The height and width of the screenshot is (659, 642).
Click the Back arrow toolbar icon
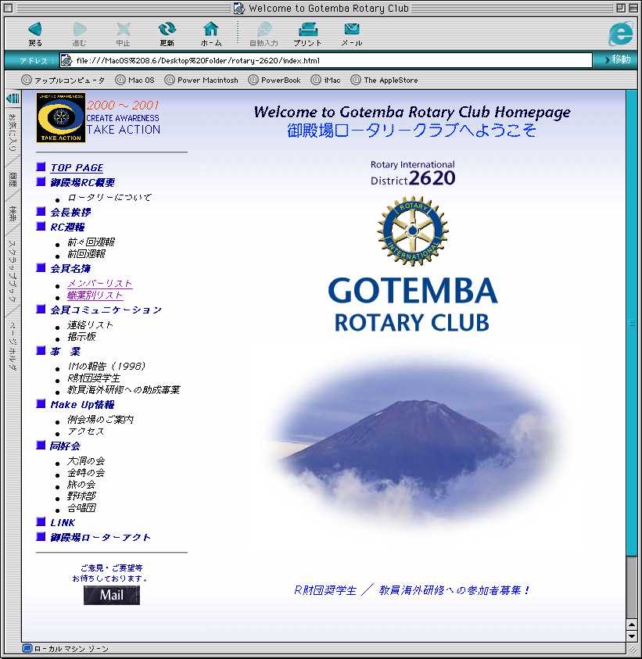(35, 29)
